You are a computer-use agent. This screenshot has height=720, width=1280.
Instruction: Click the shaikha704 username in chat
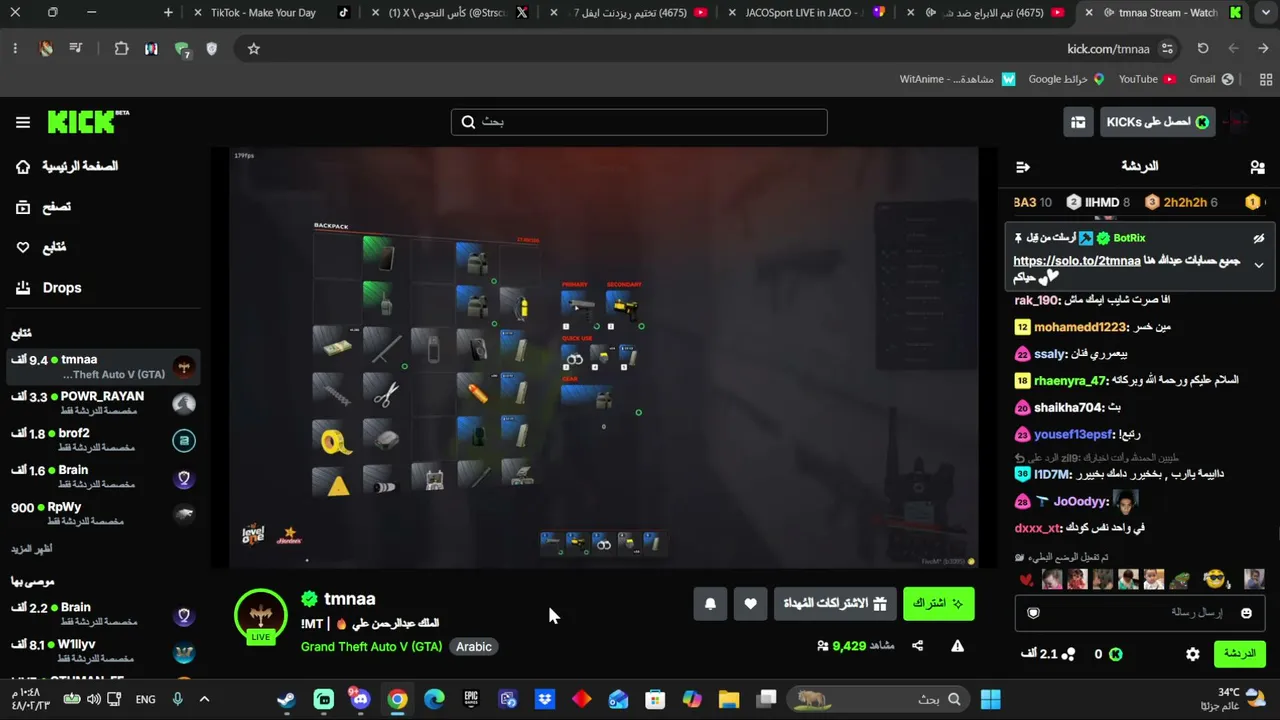[1069, 408]
